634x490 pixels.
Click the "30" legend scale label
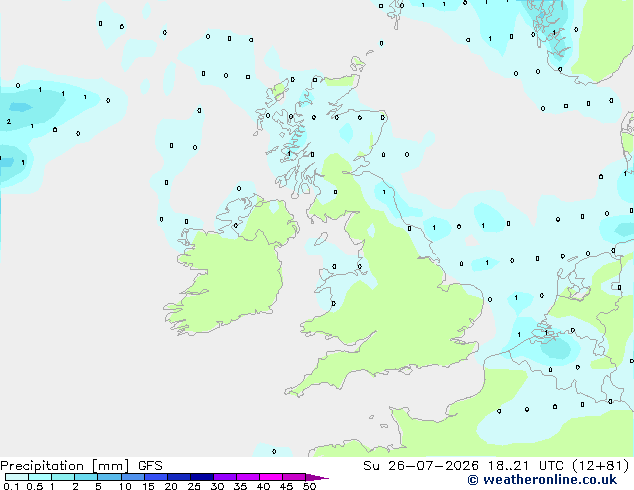click(x=217, y=486)
